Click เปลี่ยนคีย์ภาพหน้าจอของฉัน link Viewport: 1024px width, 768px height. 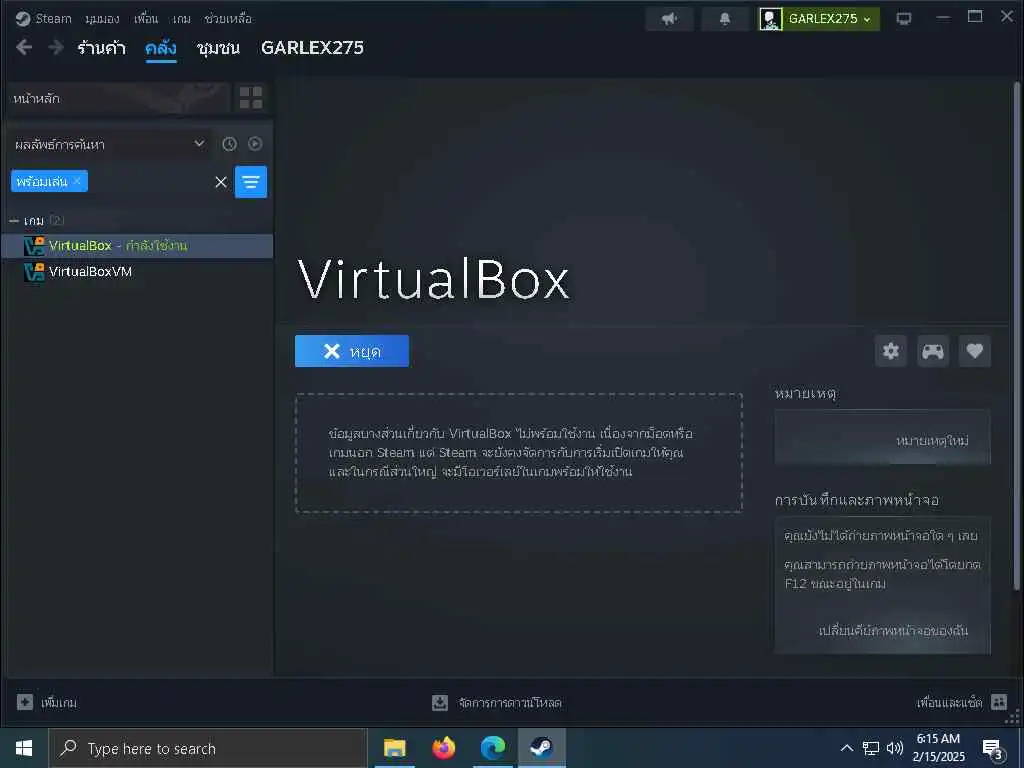892,630
